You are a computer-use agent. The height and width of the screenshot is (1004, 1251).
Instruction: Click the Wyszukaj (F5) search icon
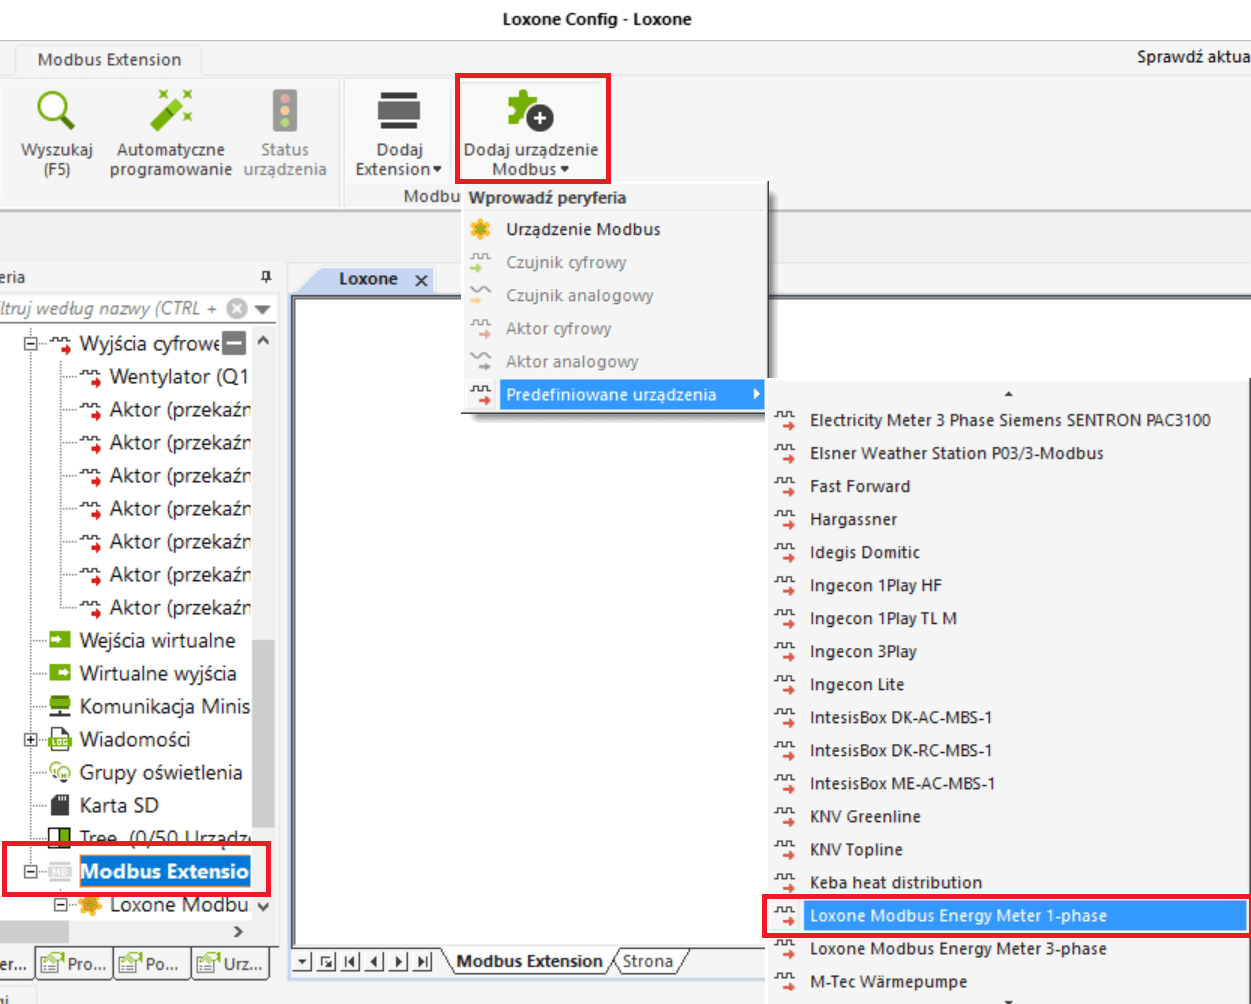coord(56,111)
